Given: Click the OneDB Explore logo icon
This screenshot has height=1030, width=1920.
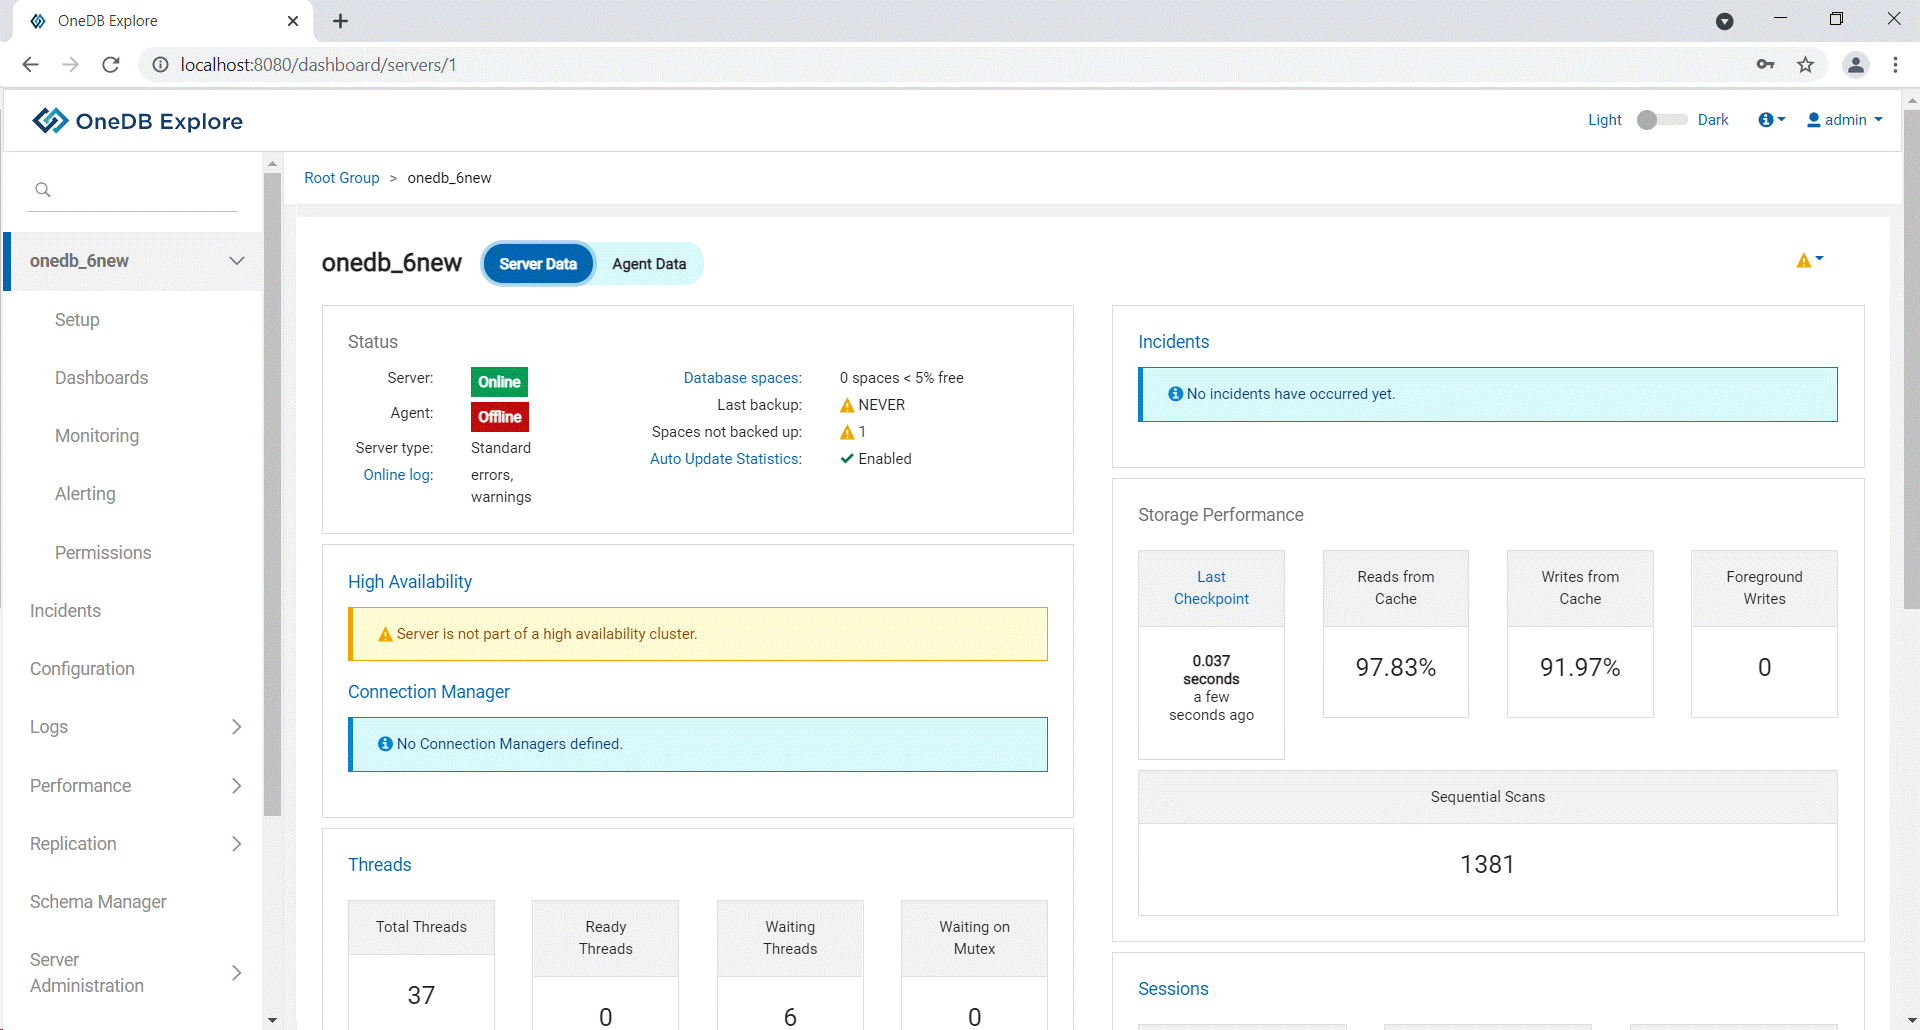Looking at the screenshot, I should click(50, 121).
